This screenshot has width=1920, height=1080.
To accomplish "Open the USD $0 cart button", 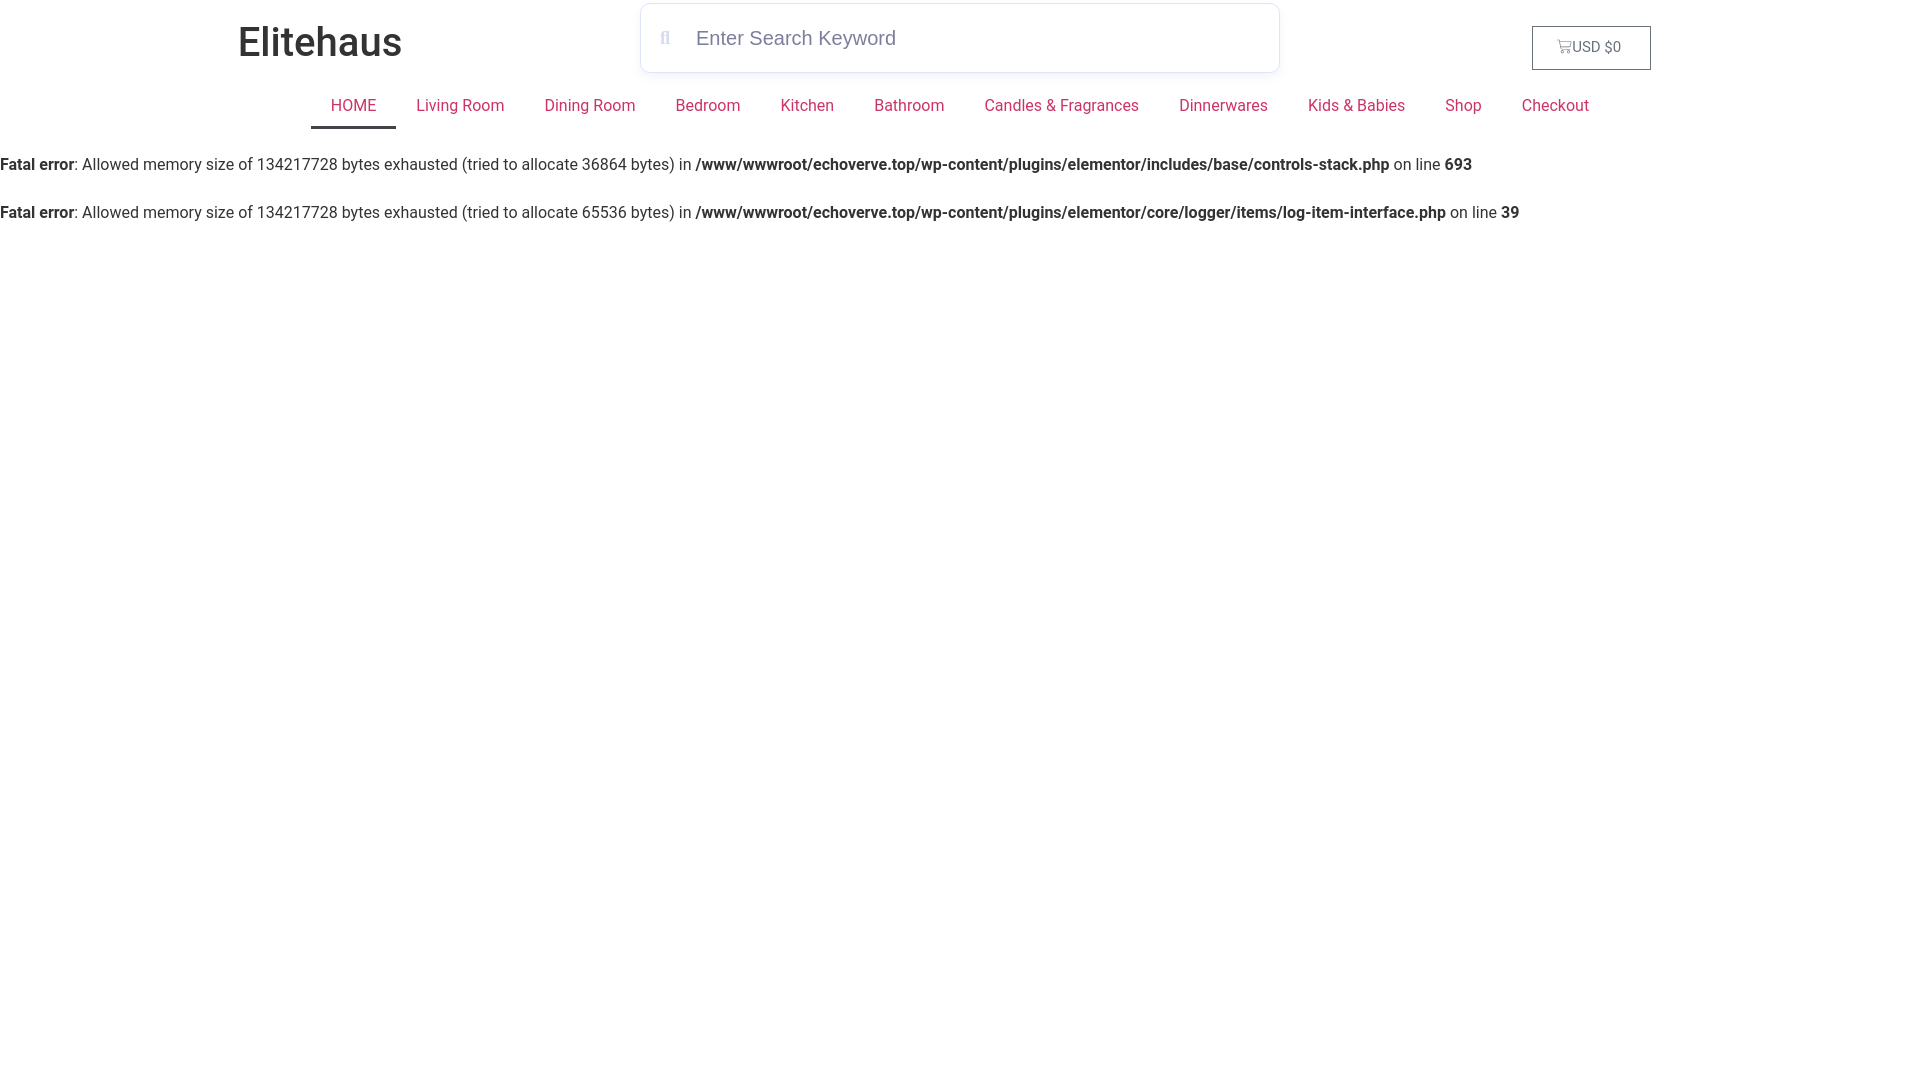I will [x=1591, y=48].
